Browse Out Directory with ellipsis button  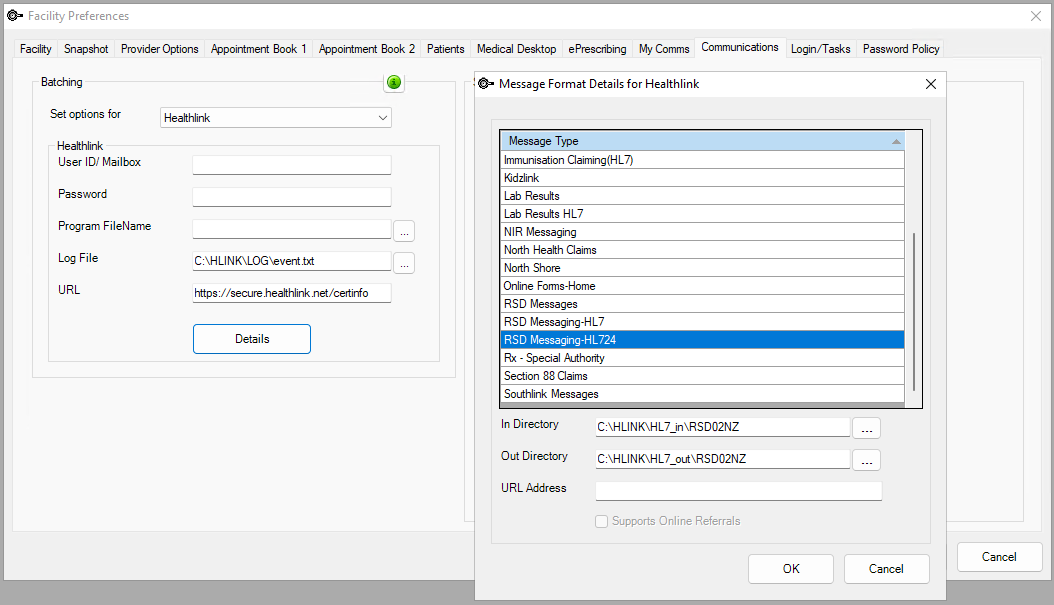pos(866,460)
